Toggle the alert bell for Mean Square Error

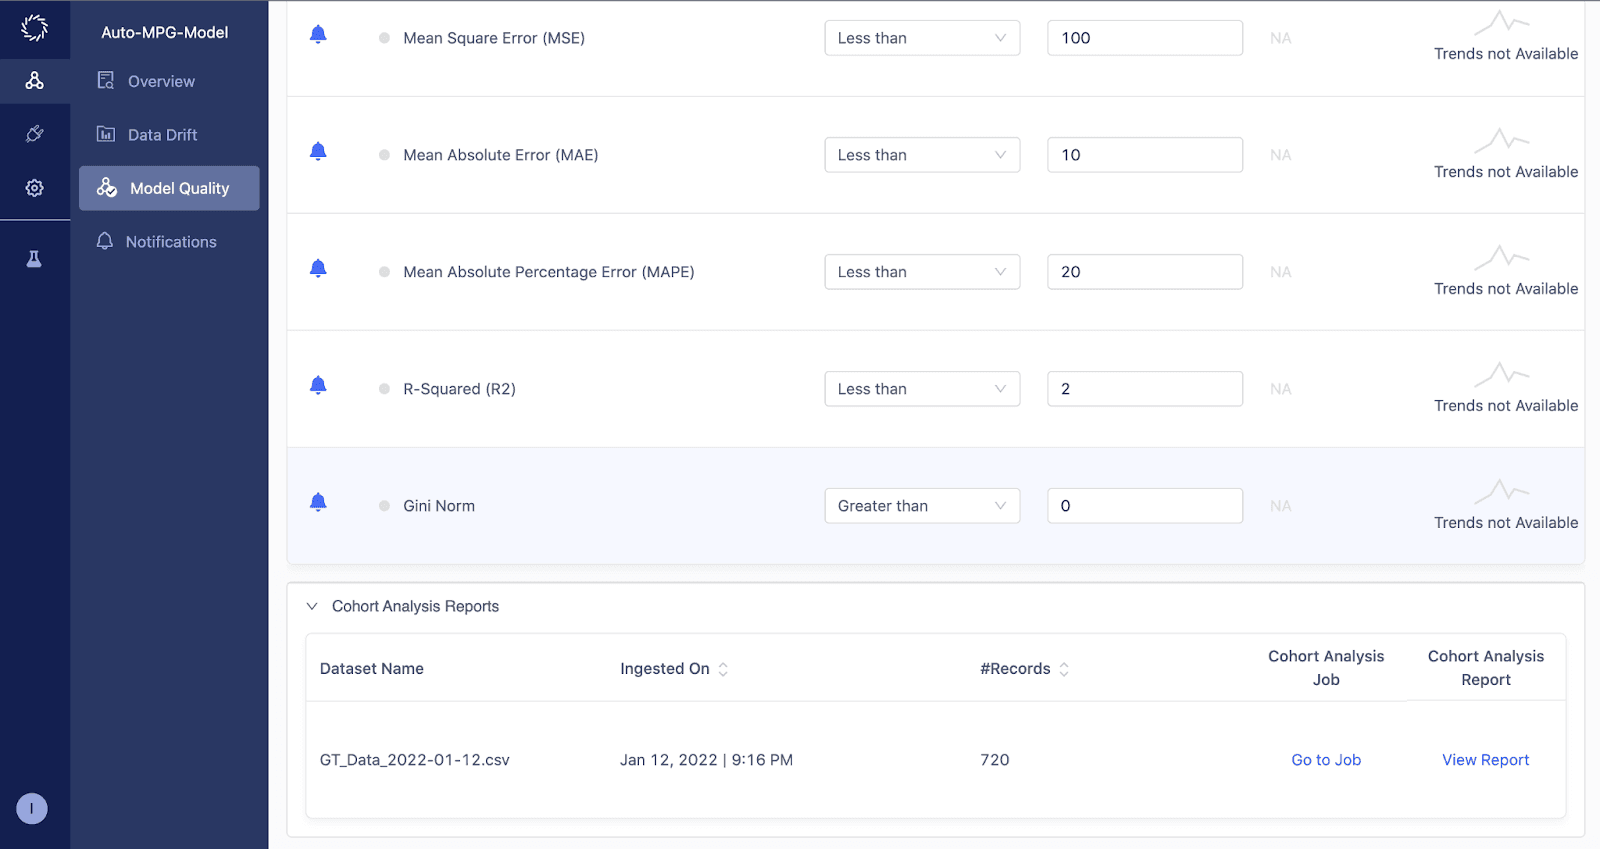click(318, 35)
